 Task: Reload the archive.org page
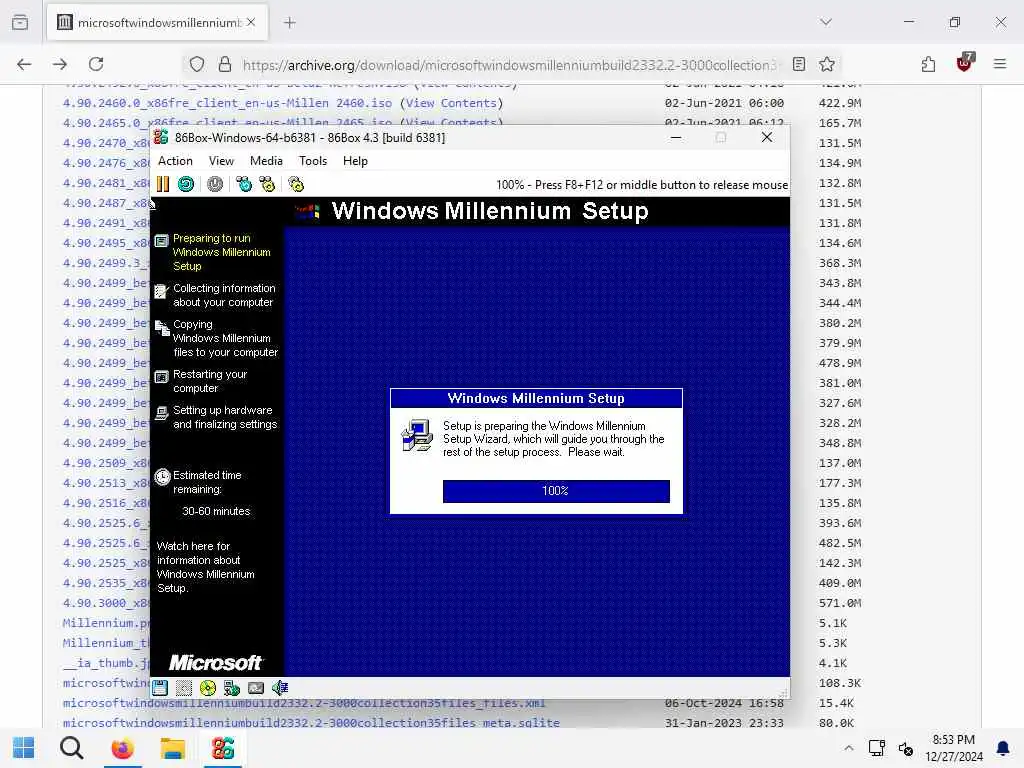pyautogui.click(x=96, y=64)
